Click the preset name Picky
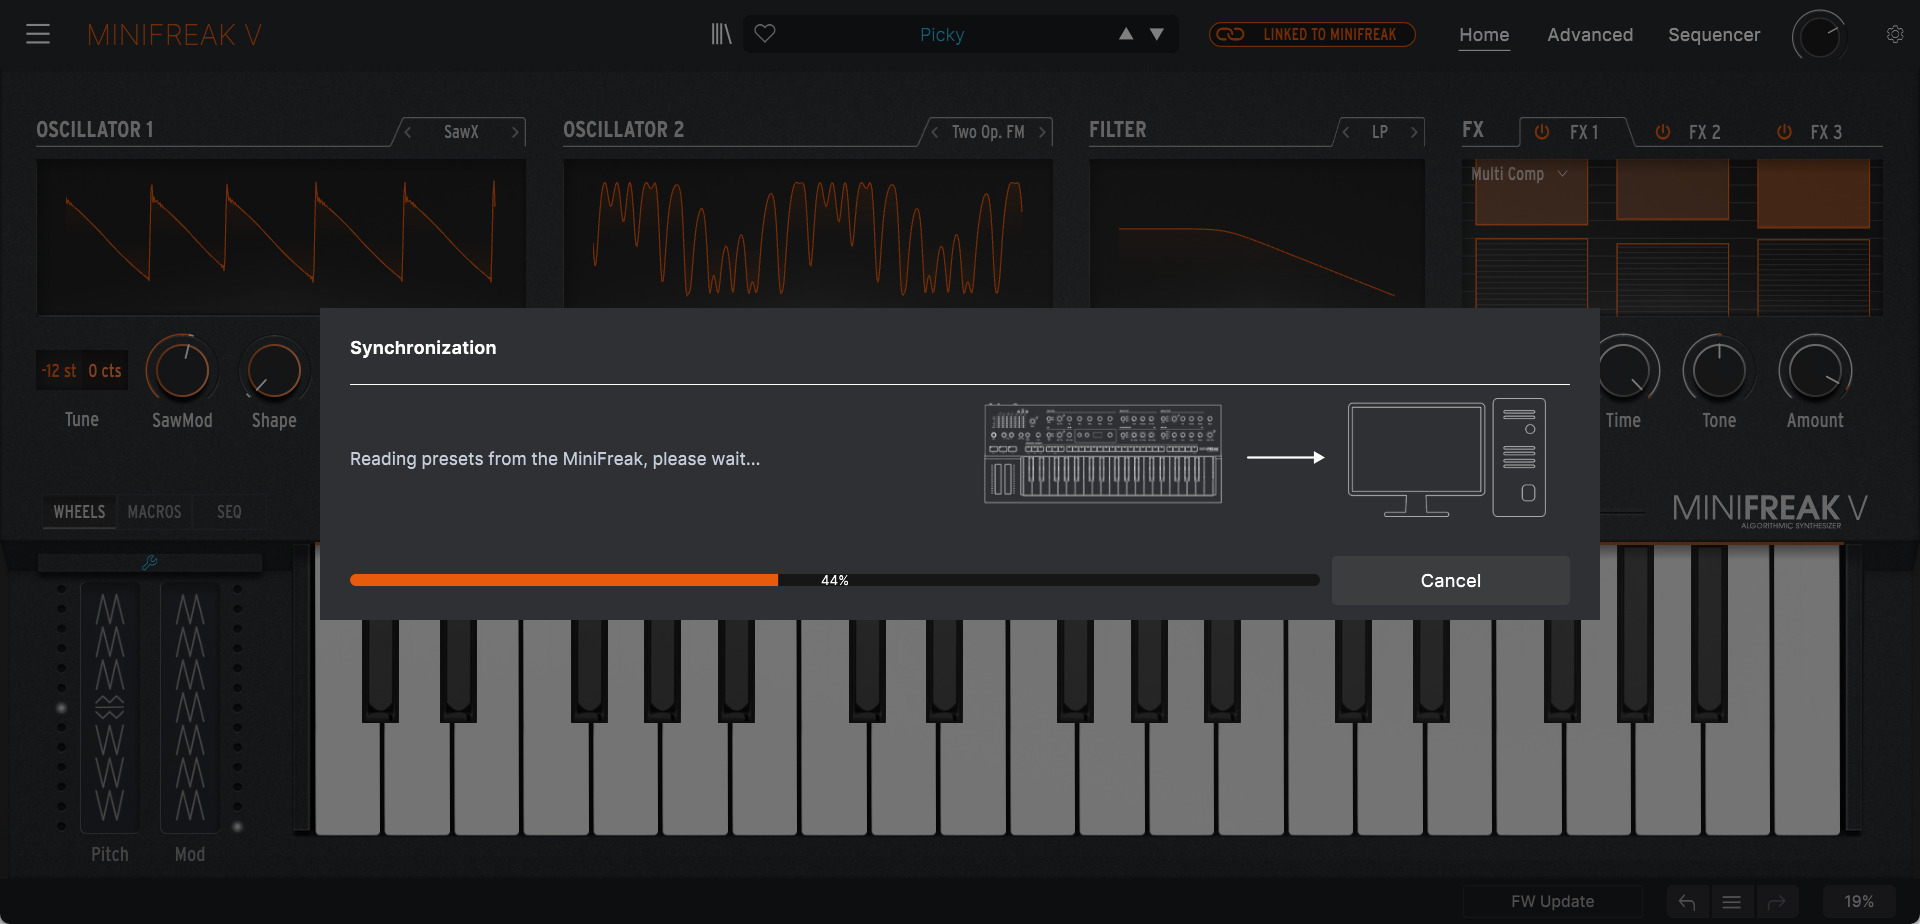Screen dimensions: 1920x924 [x=942, y=35]
